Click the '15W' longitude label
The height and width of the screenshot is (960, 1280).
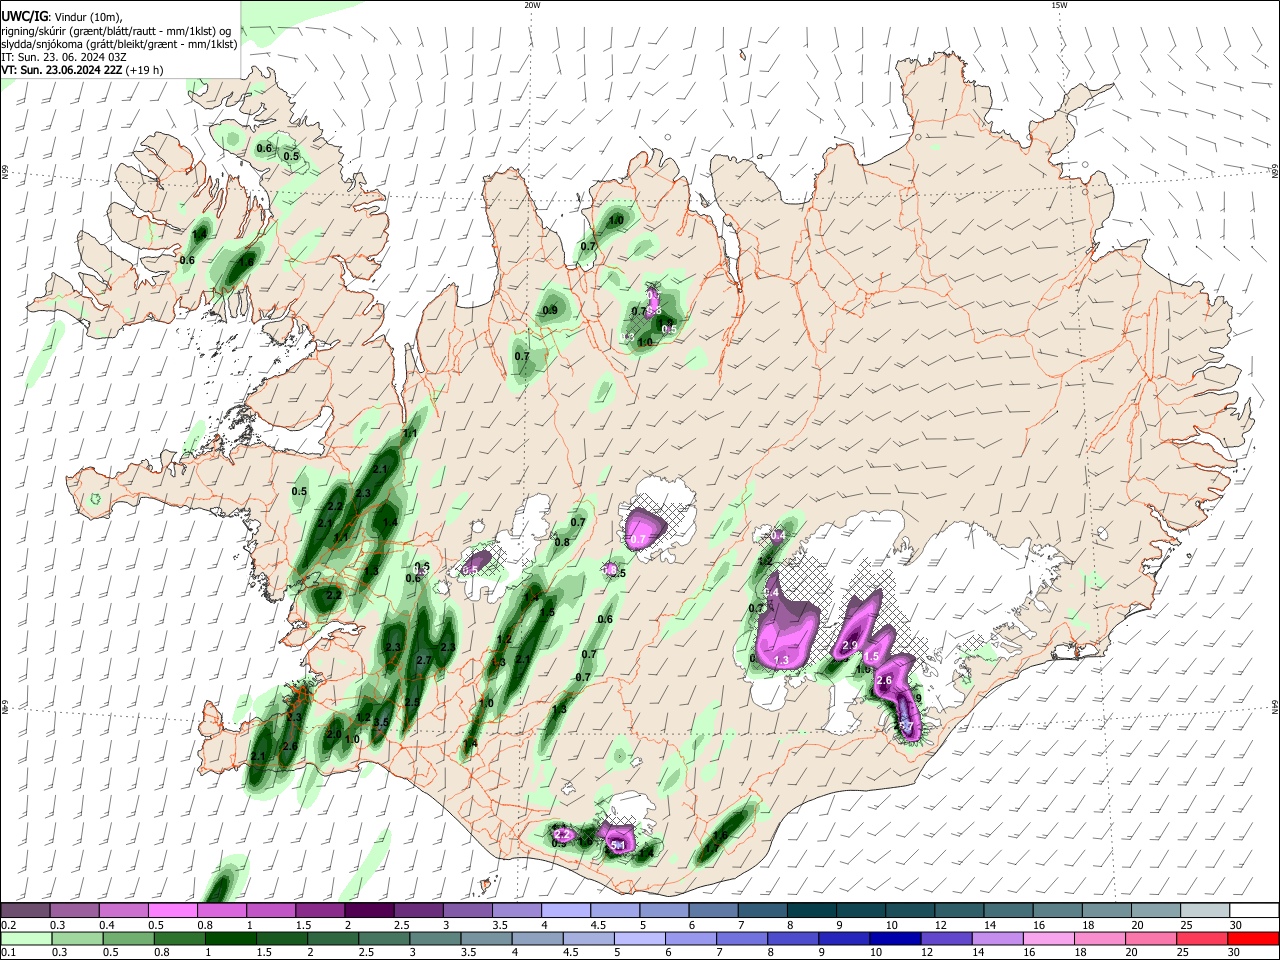(1059, 5)
